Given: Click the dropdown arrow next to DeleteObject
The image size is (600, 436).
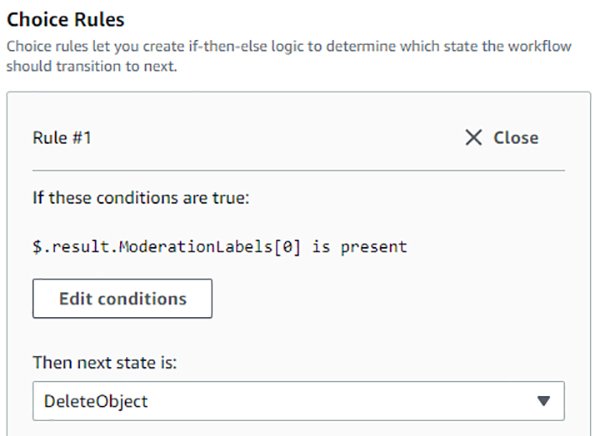Looking at the screenshot, I should click(543, 401).
